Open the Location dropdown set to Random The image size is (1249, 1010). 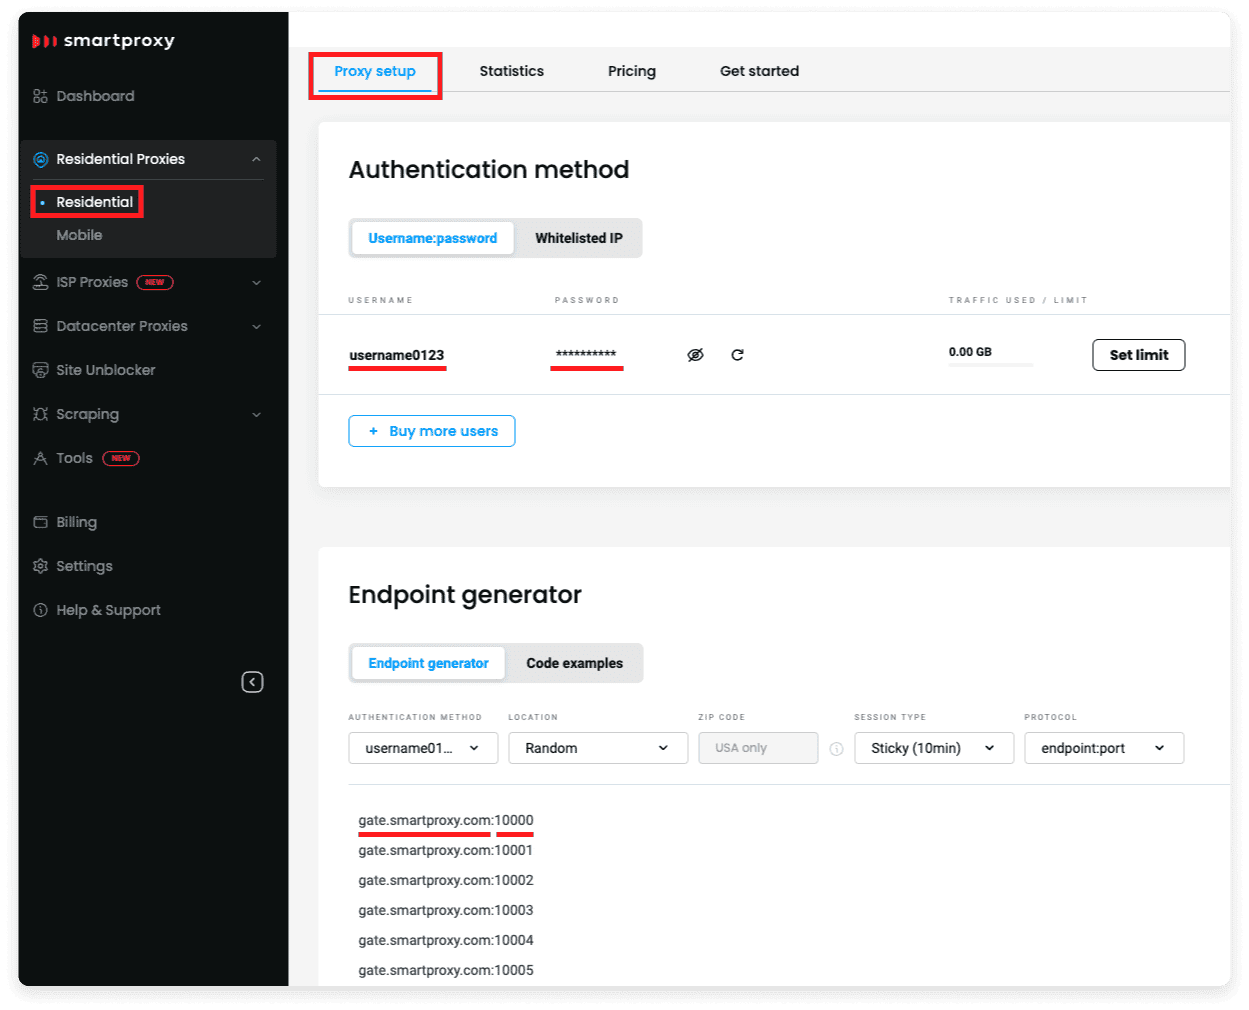pos(598,748)
